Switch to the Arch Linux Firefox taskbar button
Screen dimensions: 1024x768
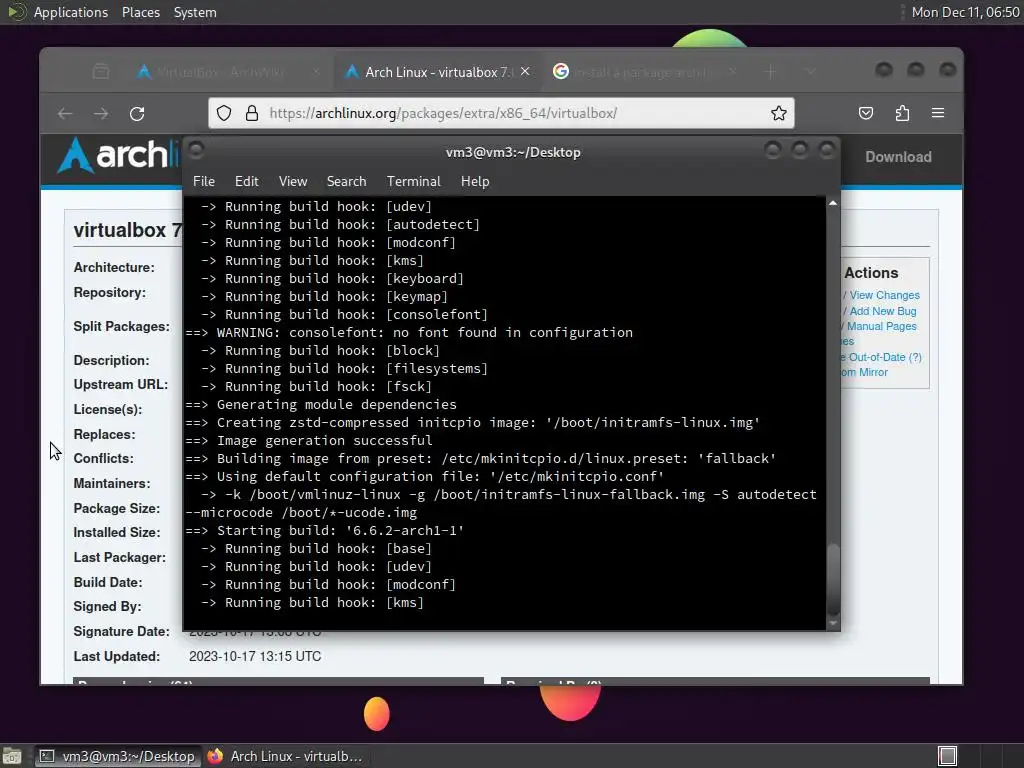(x=285, y=756)
